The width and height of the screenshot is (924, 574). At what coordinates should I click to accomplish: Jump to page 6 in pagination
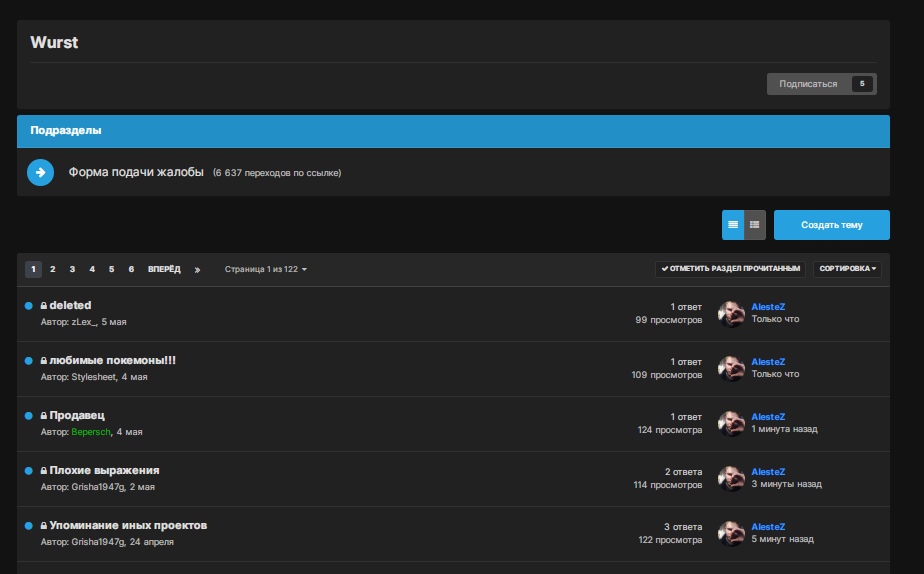(x=131, y=270)
